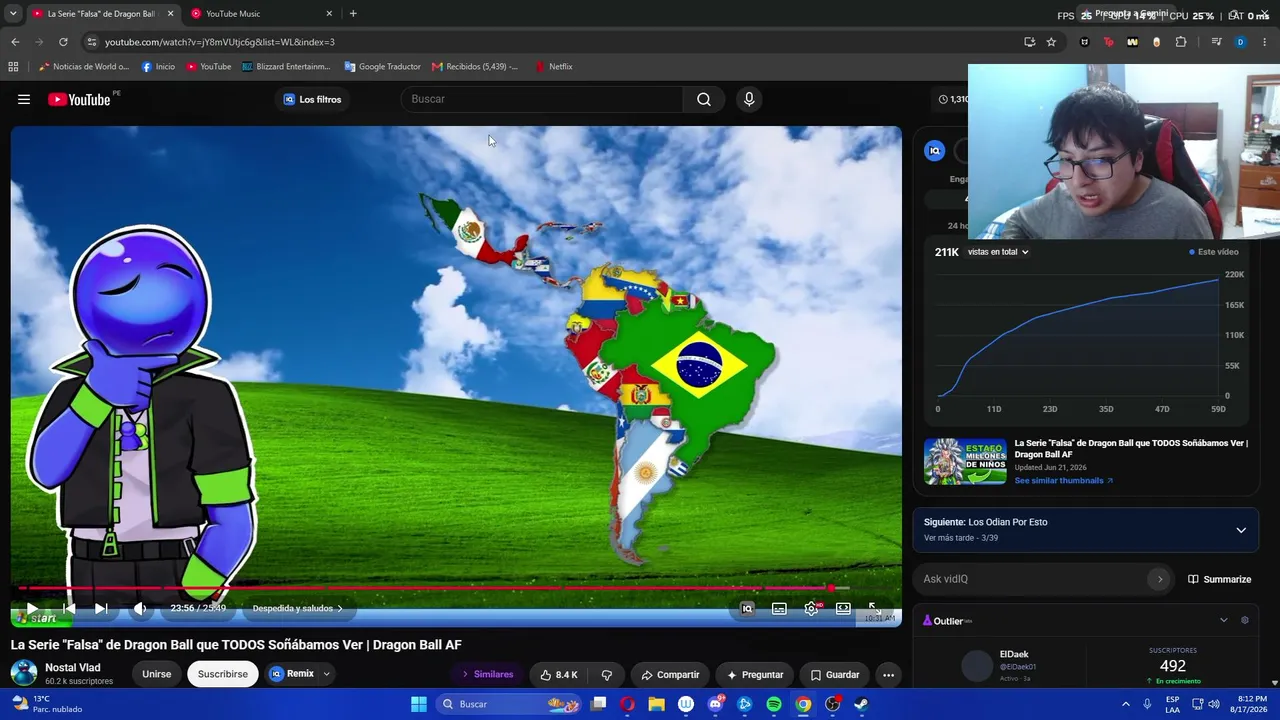This screenshot has width=1280, height=720.
Task: Subscribe with the Suscribirse button
Action: point(223,674)
